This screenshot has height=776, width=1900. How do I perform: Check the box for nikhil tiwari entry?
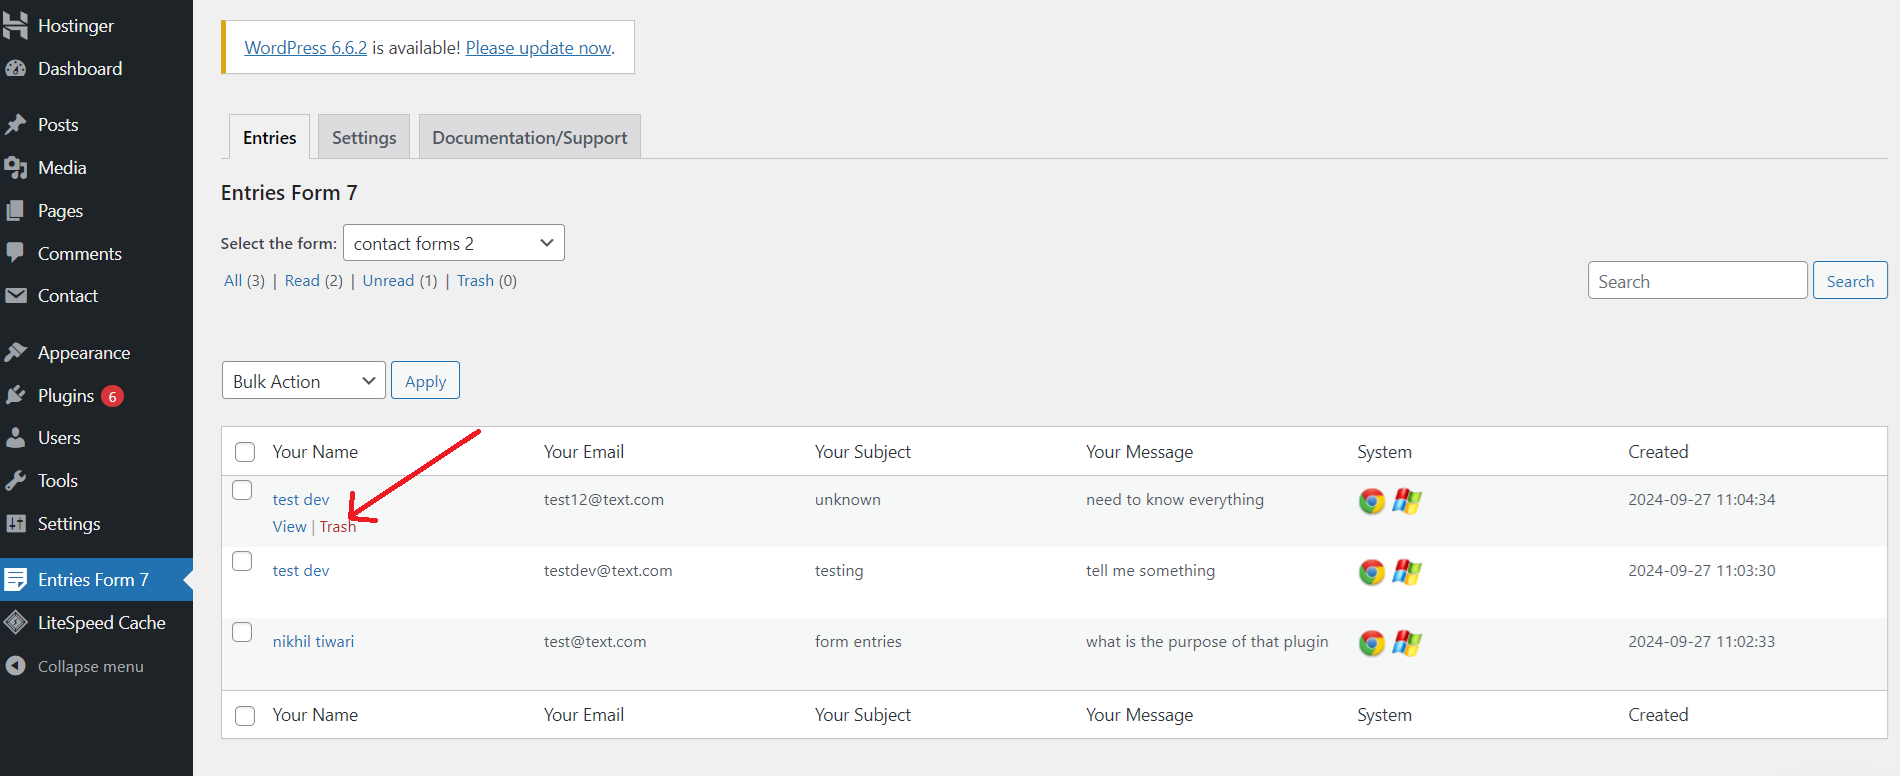coord(242,632)
